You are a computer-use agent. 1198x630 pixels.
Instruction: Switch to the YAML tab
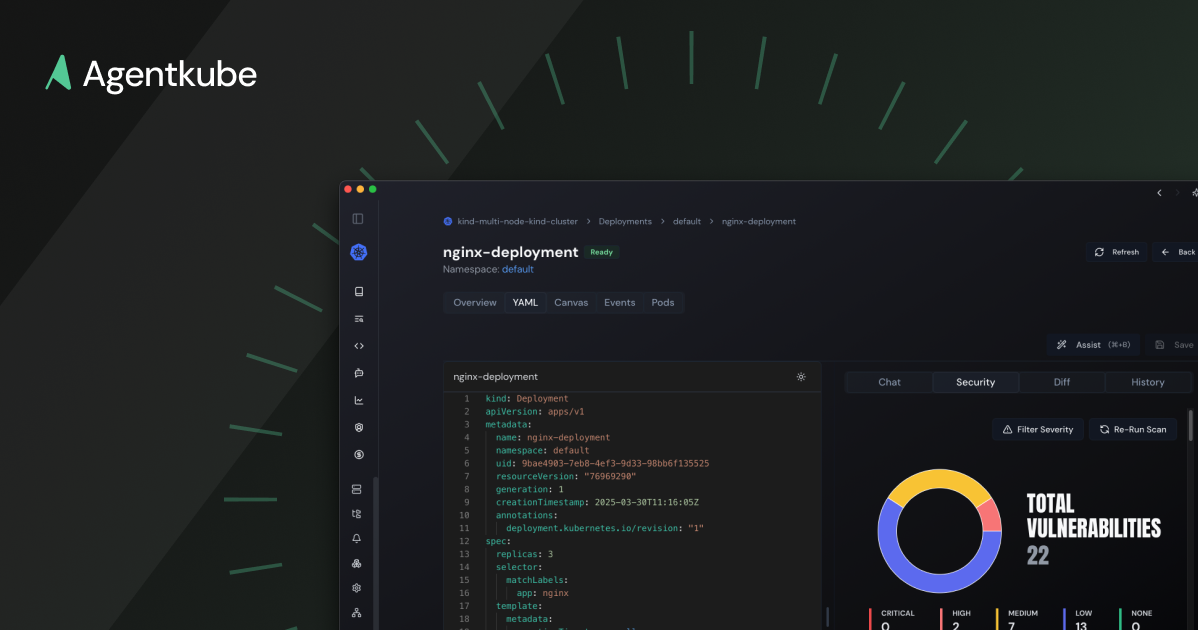coord(525,302)
